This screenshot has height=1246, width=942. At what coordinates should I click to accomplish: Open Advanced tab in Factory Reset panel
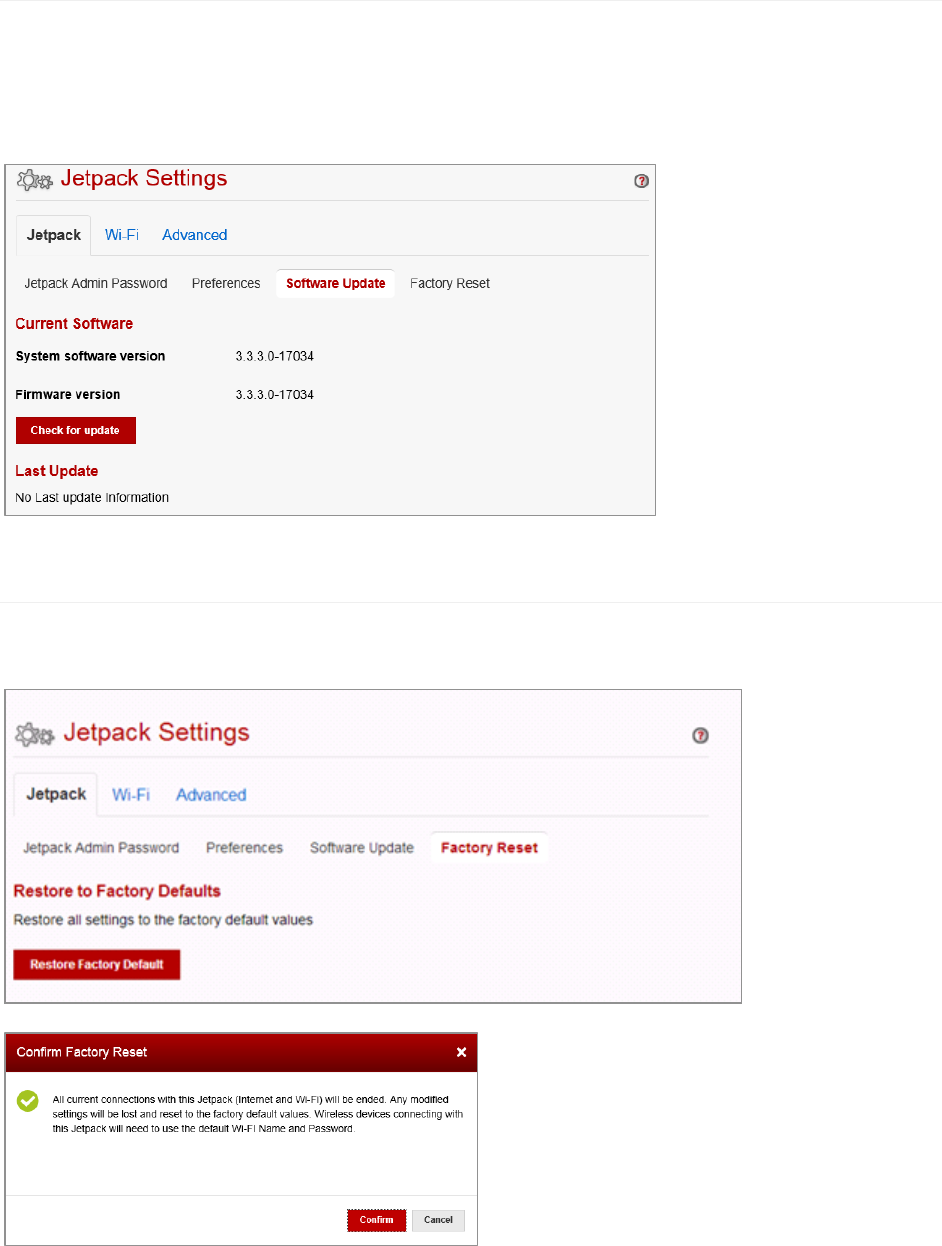211,795
